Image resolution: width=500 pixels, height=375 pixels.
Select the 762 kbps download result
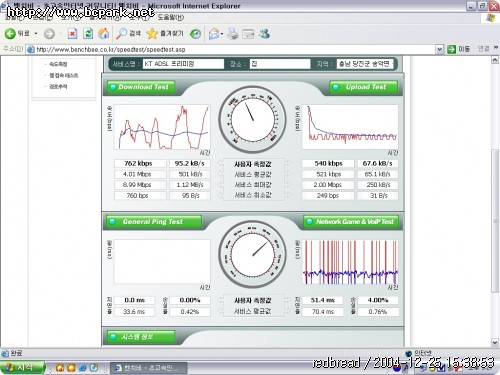(140, 163)
